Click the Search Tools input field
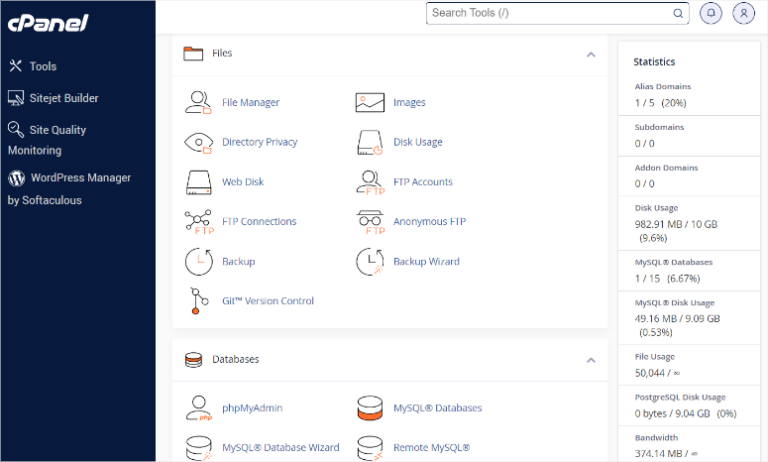 click(x=550, y=13)
